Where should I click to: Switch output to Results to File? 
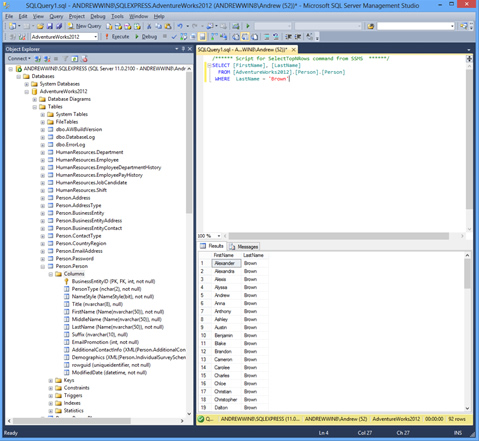coord(255,37)
